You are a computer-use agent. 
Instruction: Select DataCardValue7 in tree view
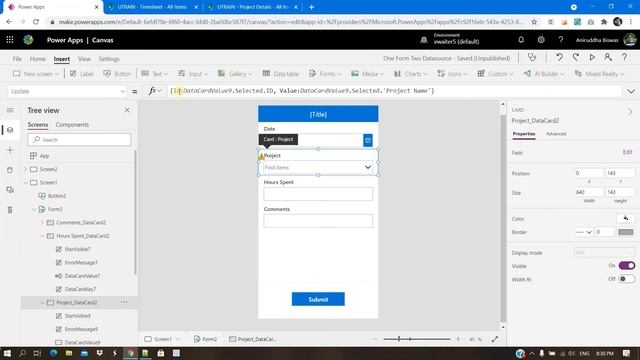tap(82, 276)
